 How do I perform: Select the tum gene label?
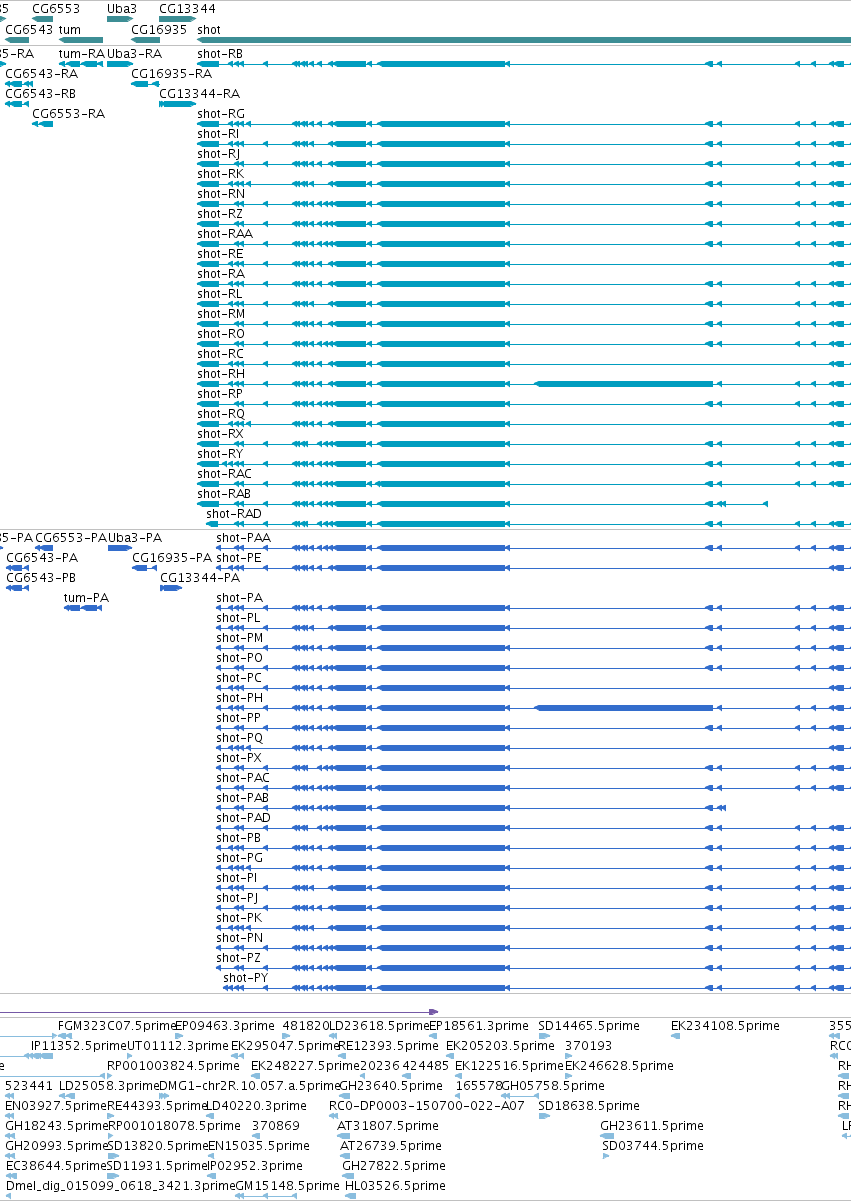coord(70,29)
